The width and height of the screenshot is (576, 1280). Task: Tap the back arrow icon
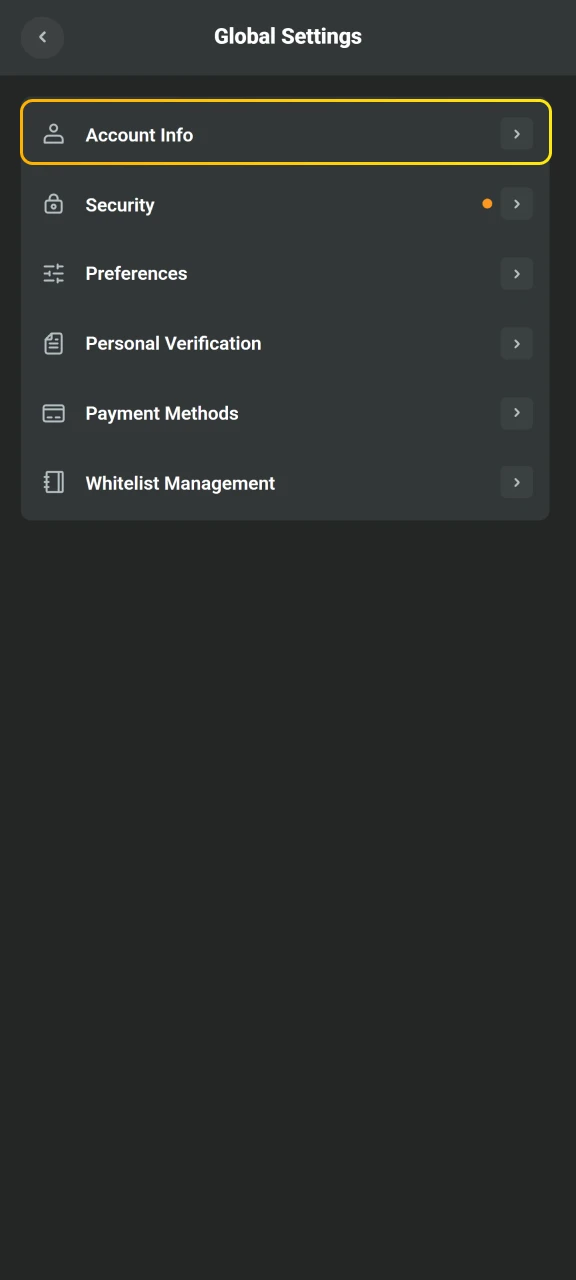[x=42, y=37]
